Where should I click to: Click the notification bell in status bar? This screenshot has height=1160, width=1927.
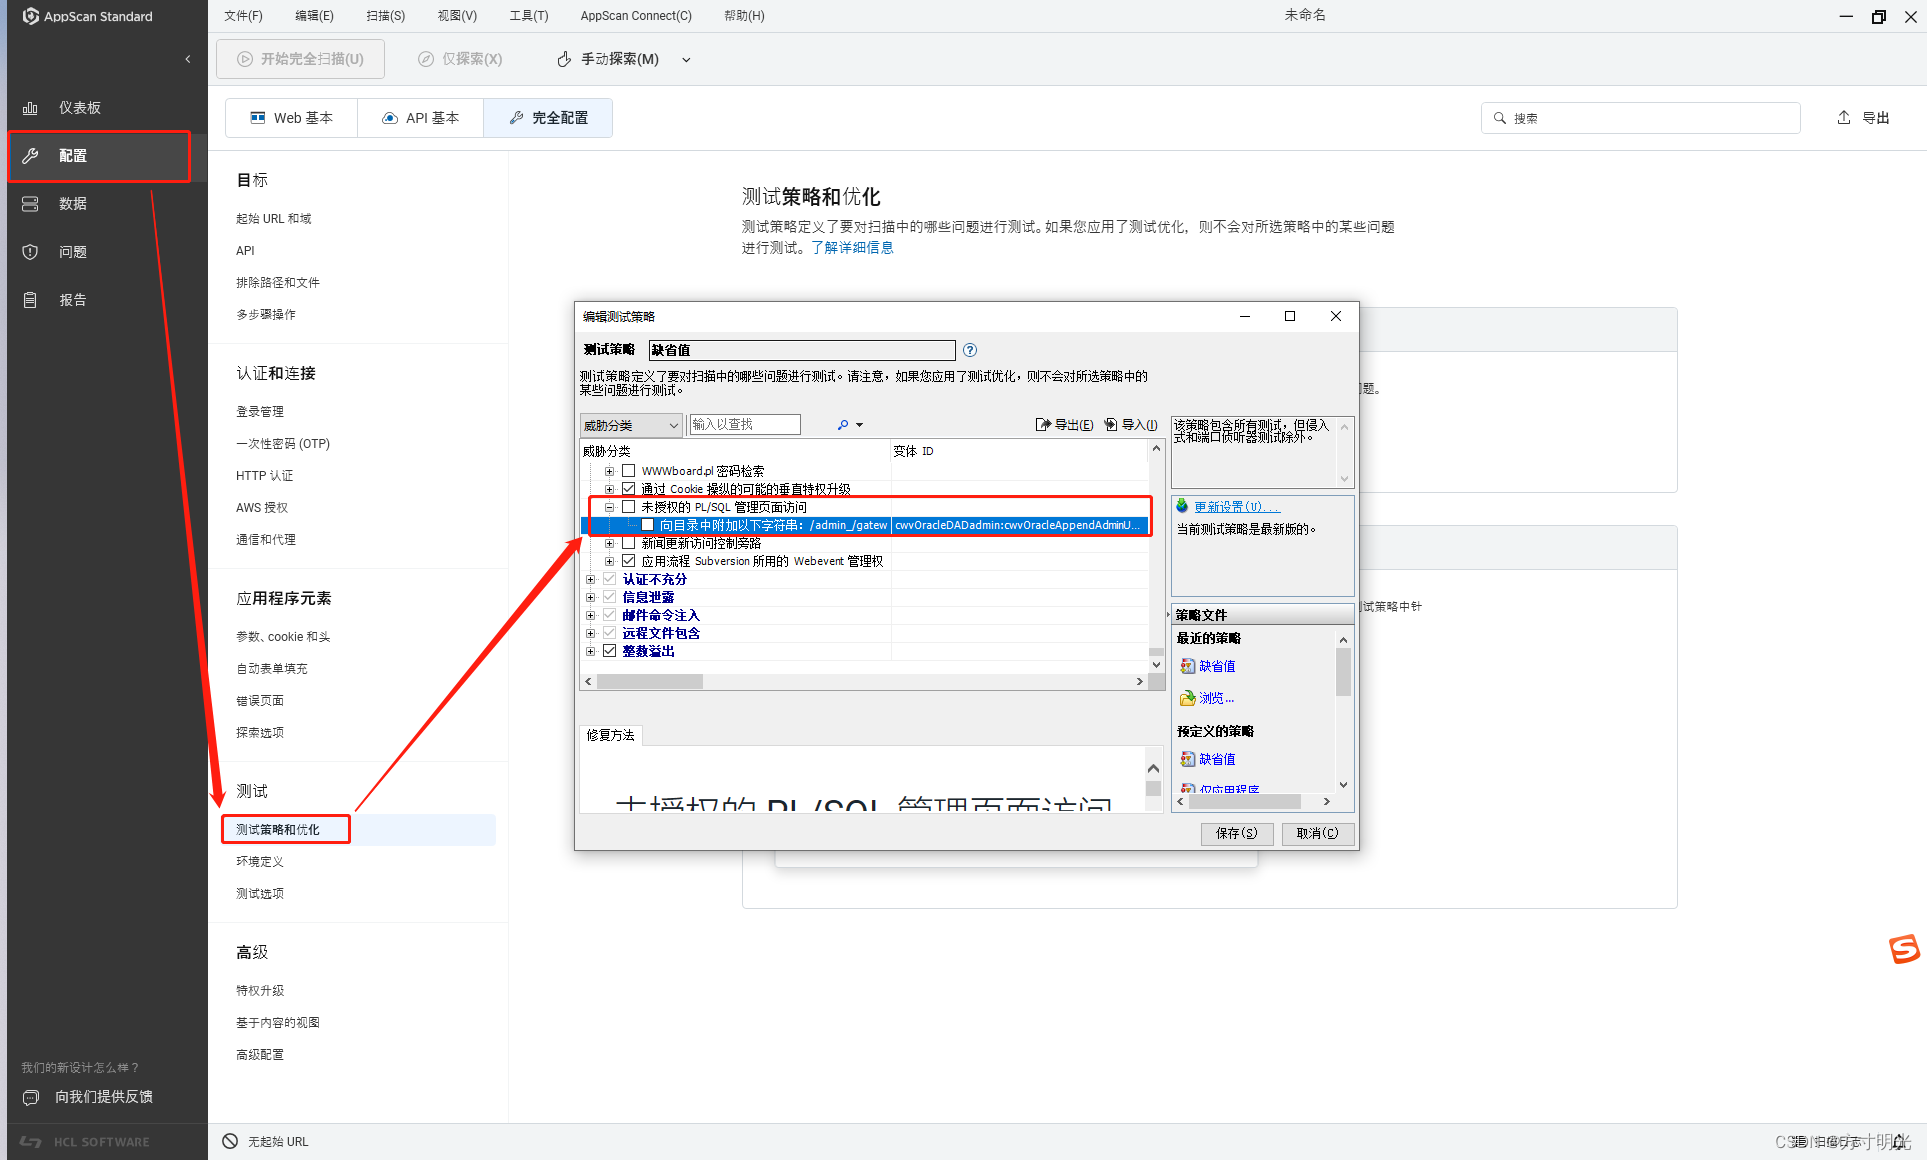pos(1898,1141)
